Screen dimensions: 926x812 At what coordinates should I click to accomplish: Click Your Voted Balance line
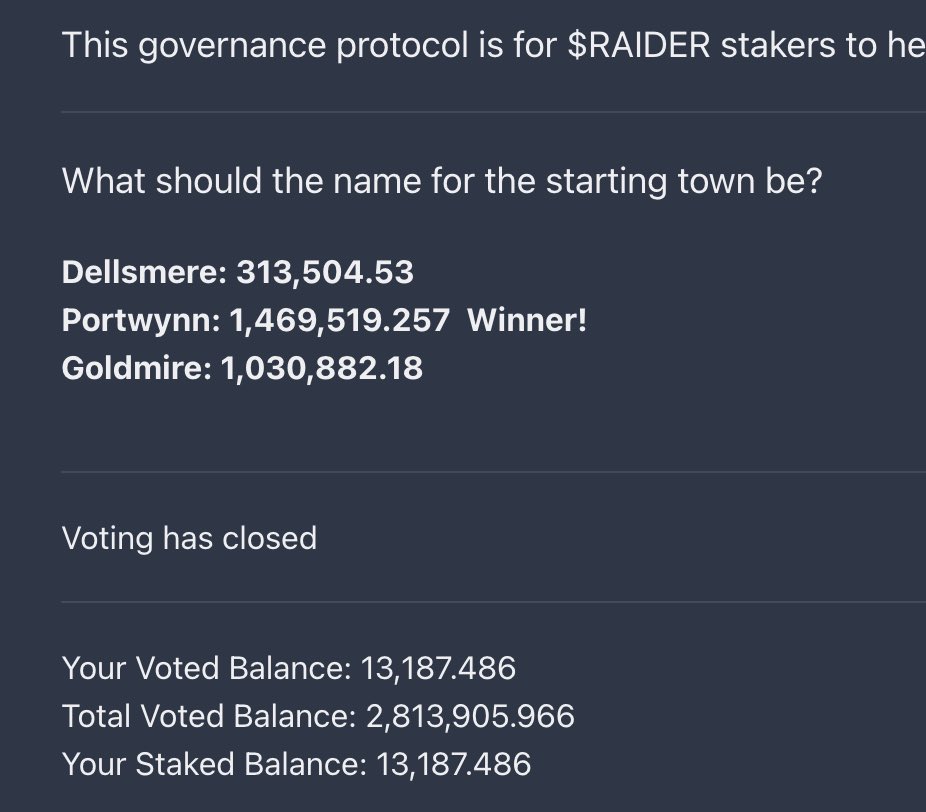(289, 668)
